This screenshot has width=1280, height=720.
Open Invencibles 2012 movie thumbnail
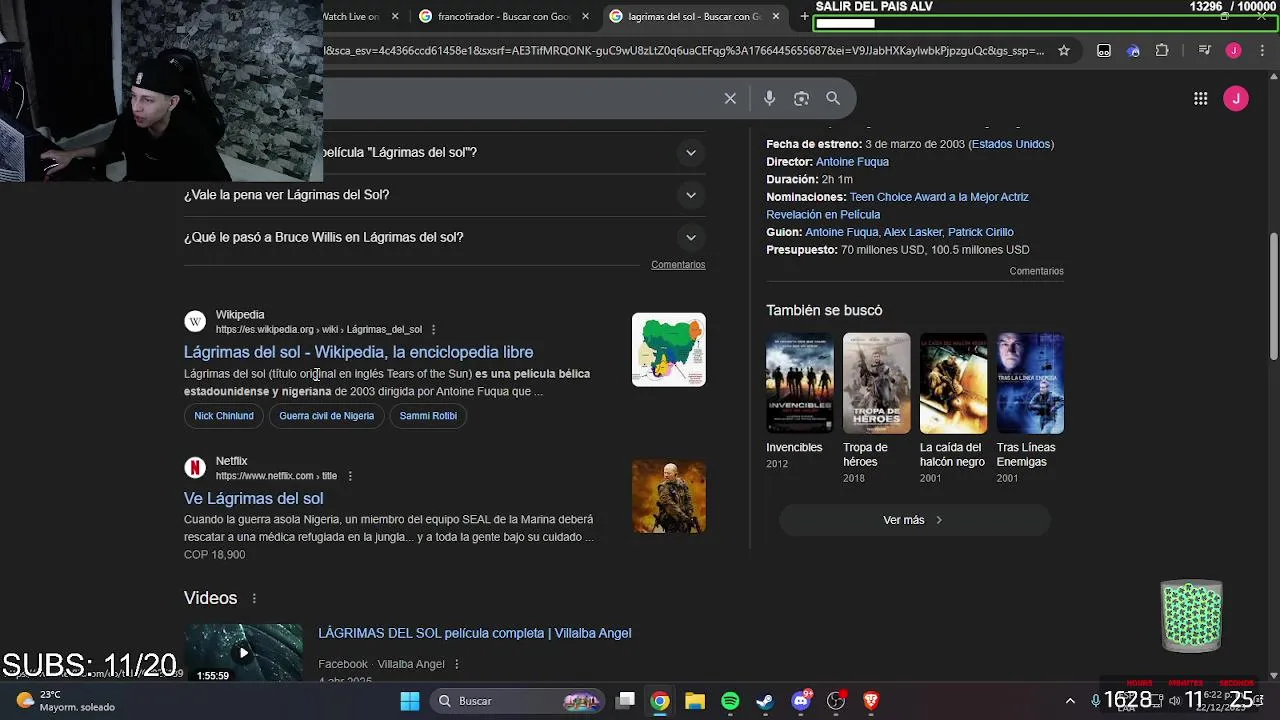(800, 383)
